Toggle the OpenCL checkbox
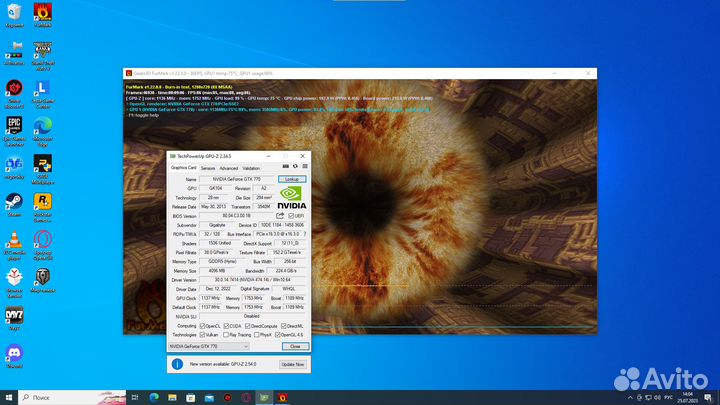 (202, 326)
